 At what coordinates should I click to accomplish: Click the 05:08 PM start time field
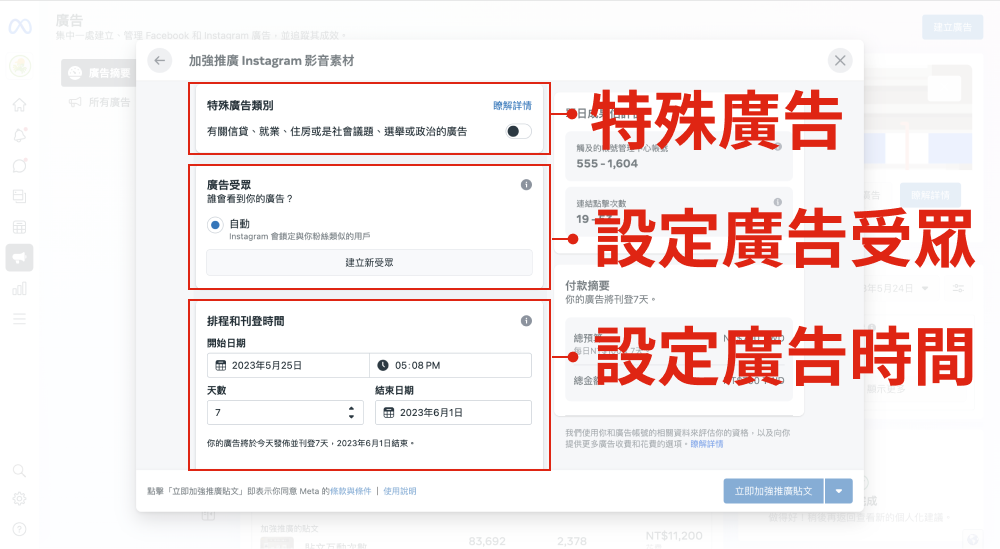click(x=450, y=366)
